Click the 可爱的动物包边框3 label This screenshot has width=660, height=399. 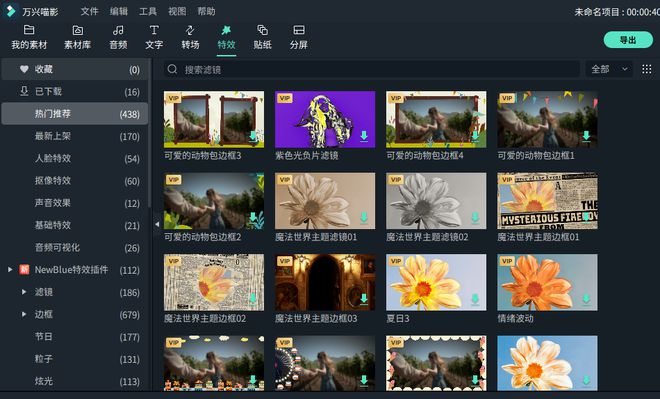pyautogui.click(x=202, y=156)
